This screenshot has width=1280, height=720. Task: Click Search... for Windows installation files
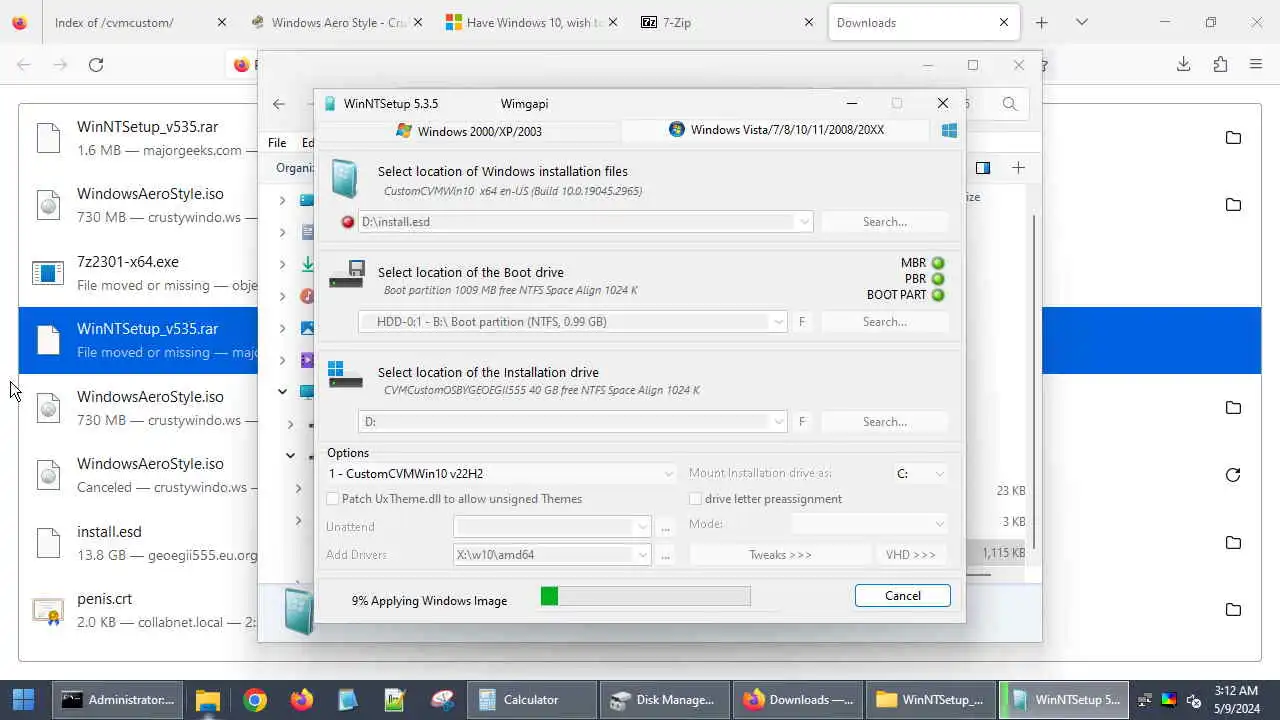click(x=885, y=222)
